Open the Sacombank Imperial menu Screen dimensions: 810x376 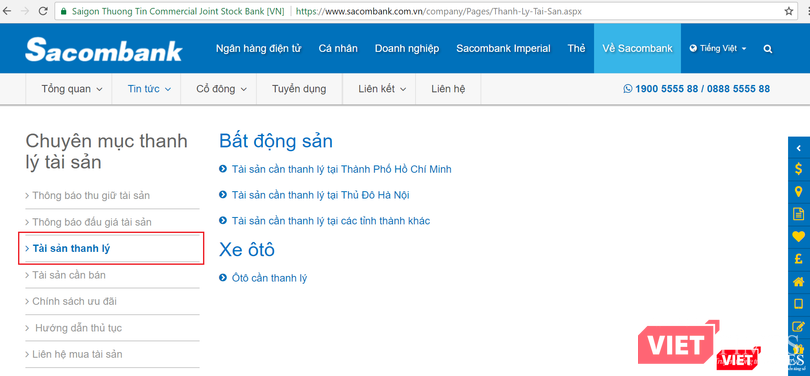(503, 49)
